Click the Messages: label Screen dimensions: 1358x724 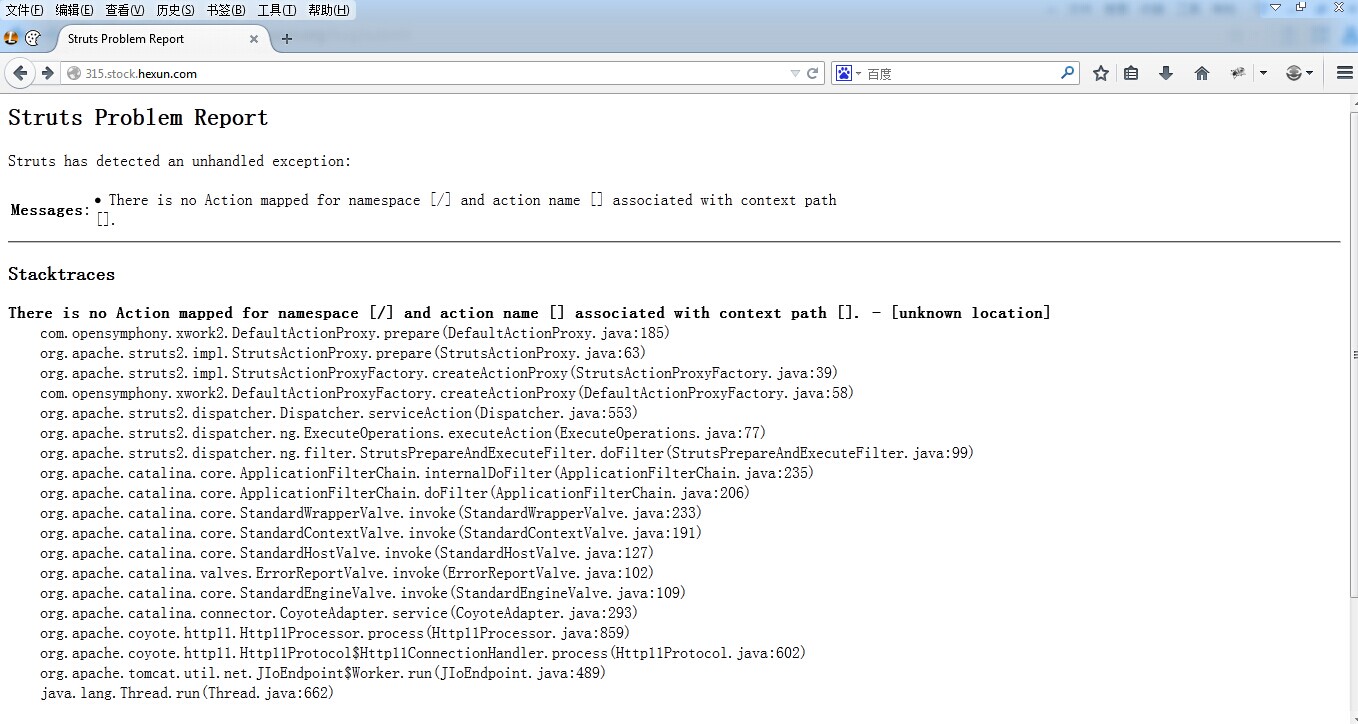click(x=50, y=210)
